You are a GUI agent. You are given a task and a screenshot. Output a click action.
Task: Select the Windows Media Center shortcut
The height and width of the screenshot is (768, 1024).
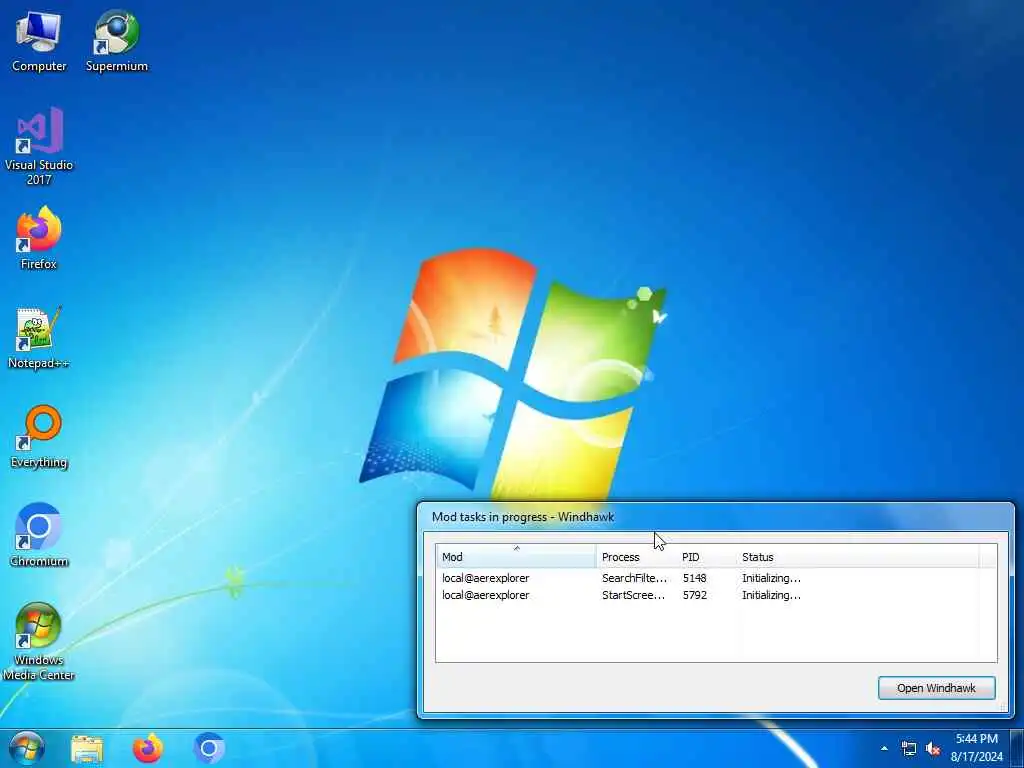click(39, 642)
